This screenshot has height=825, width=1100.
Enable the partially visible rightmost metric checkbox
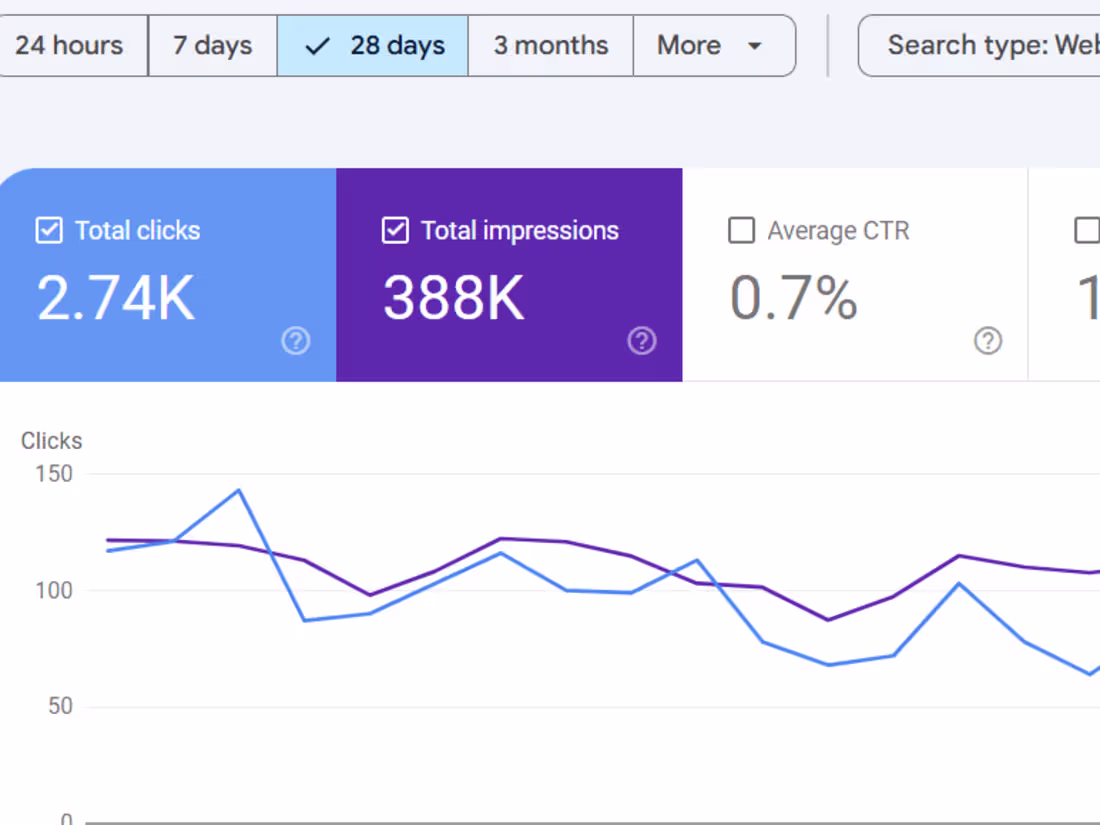(1087, 230)
